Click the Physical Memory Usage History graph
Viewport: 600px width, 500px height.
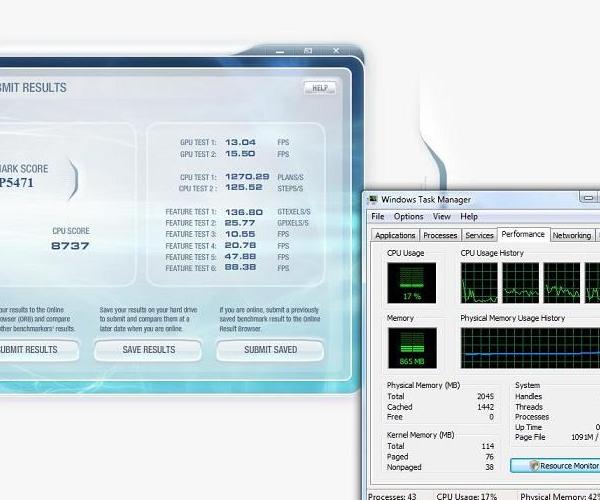tap(530, 348)
